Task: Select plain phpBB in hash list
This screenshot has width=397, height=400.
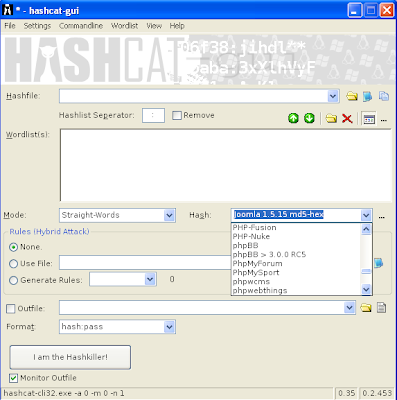Action: [x=296, y=246]
